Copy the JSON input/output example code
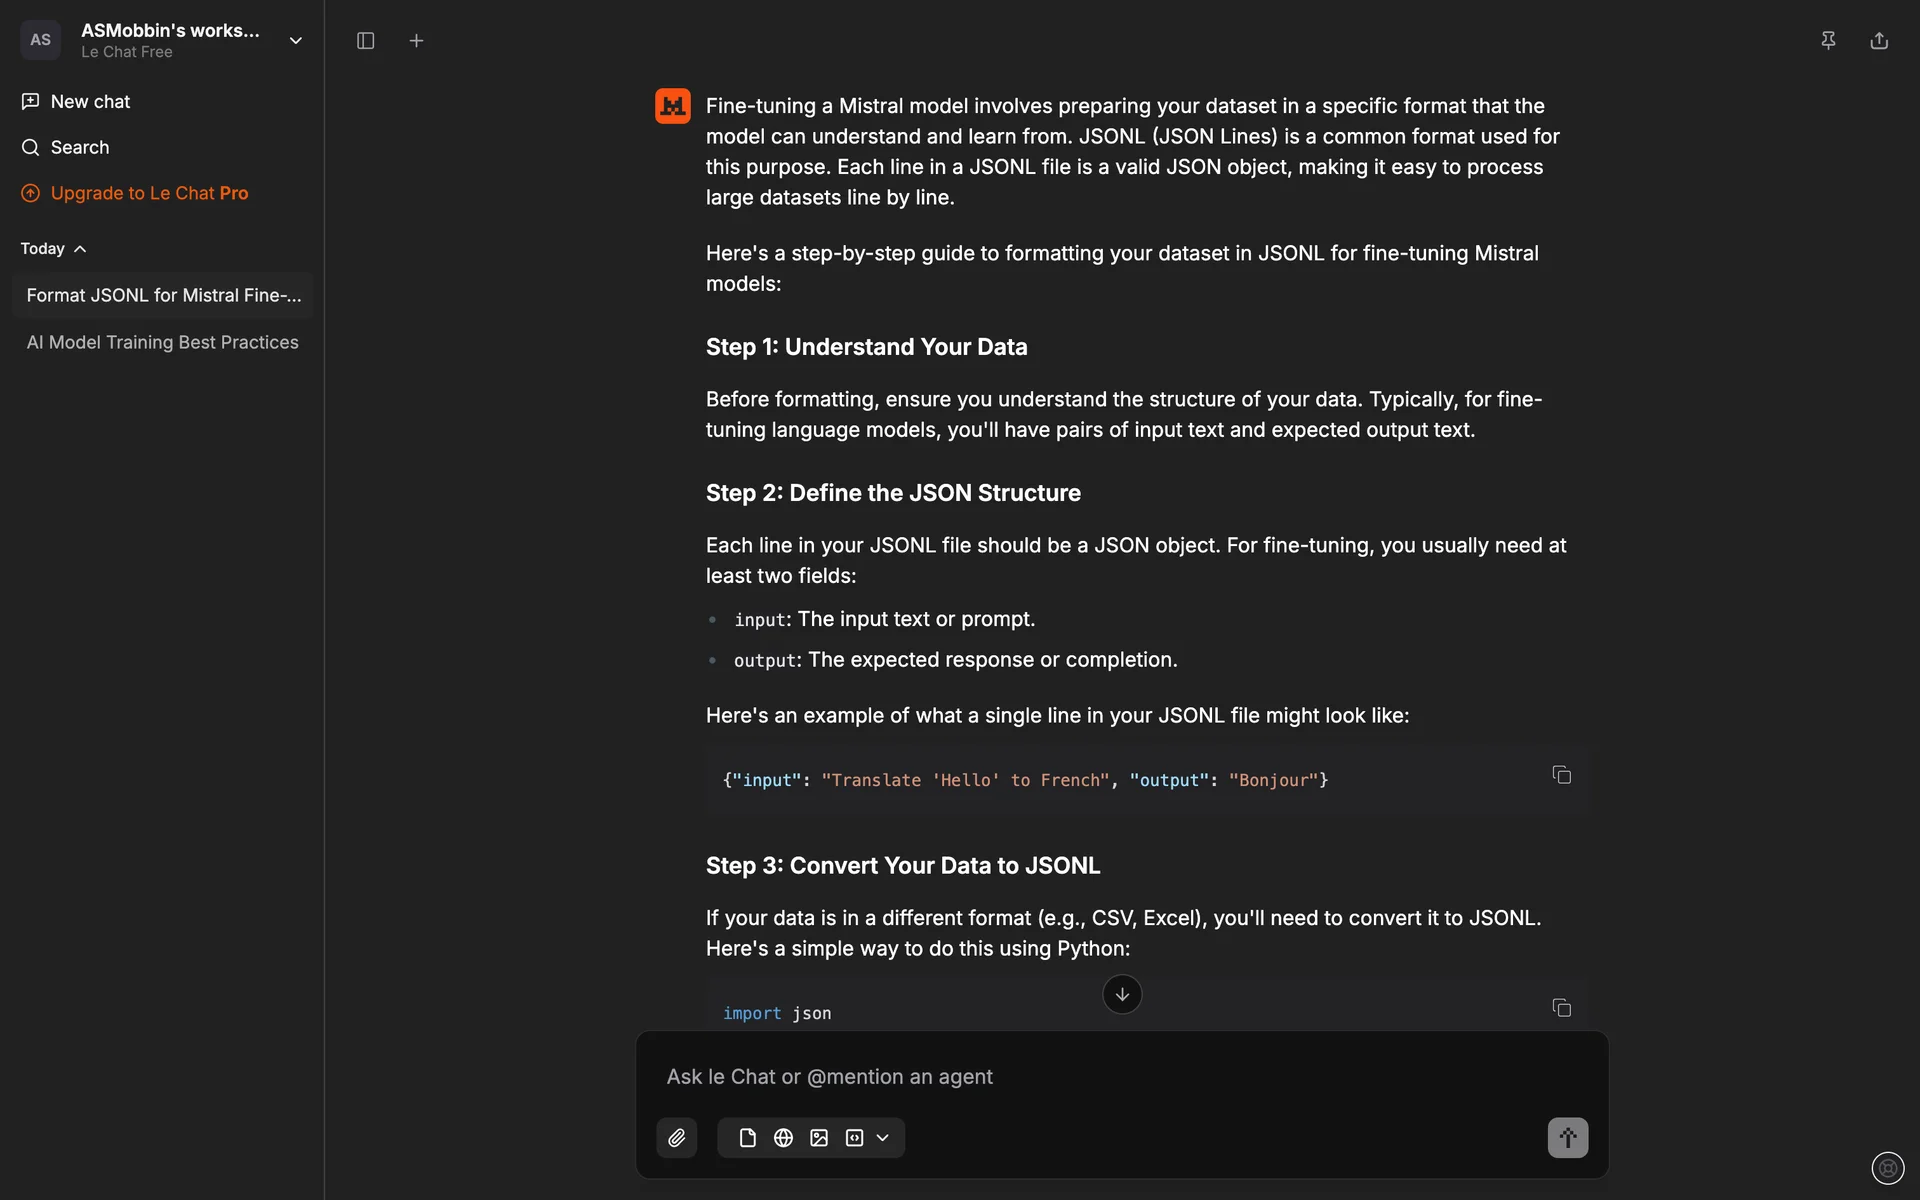 click(x=1561, y=775)
